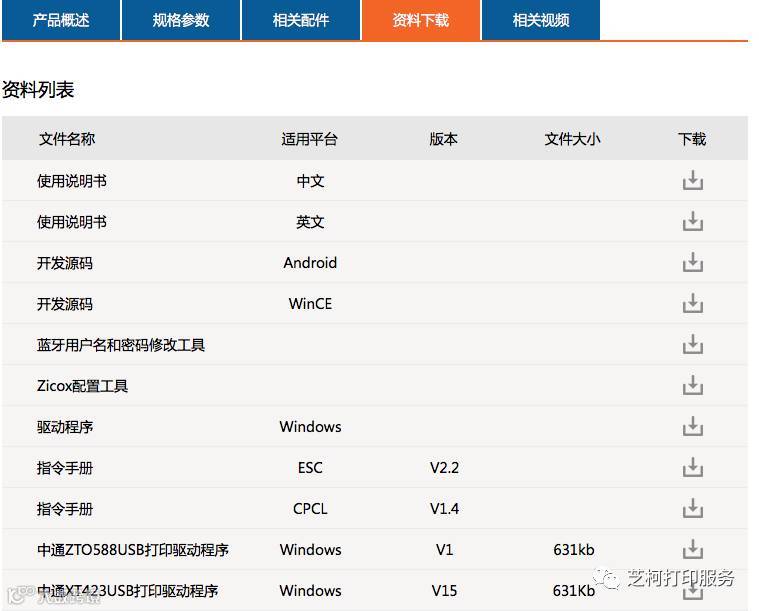Click the V15 version cell
759x611 pixels.
pos(444,591)
